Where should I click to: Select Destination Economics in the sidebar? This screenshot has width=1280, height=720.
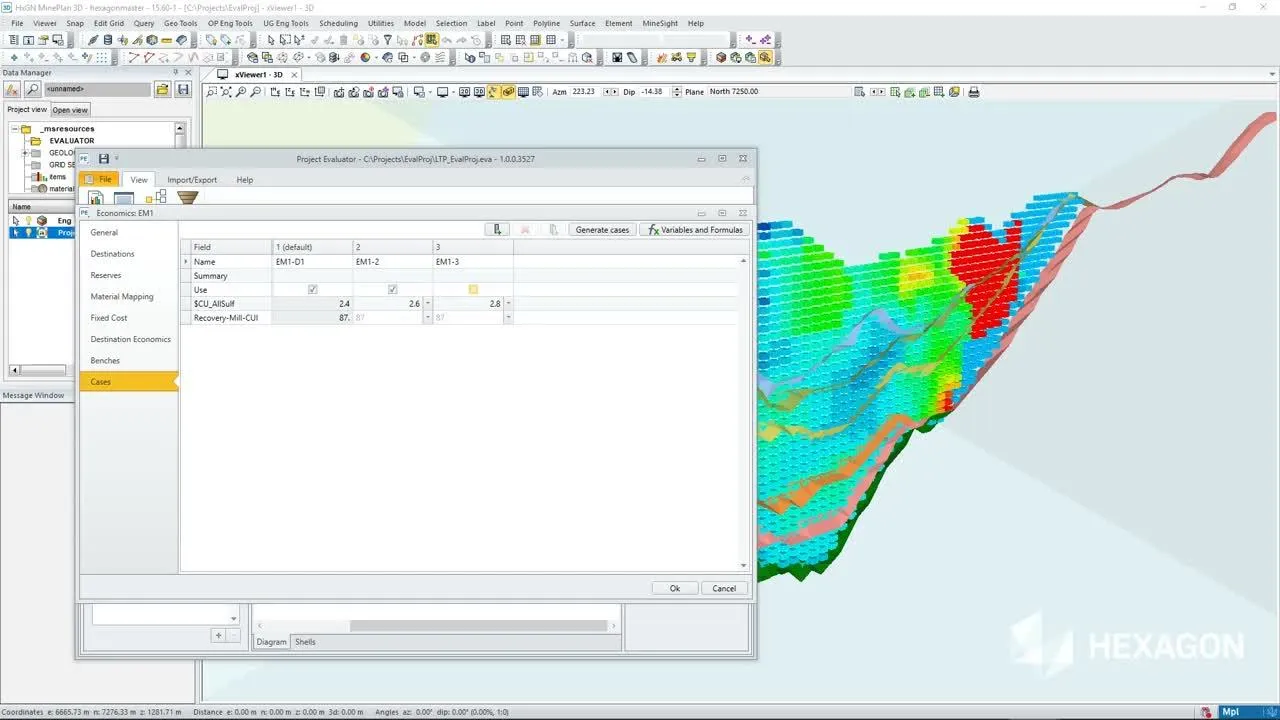pyautogui.click(x=130, y=339)
